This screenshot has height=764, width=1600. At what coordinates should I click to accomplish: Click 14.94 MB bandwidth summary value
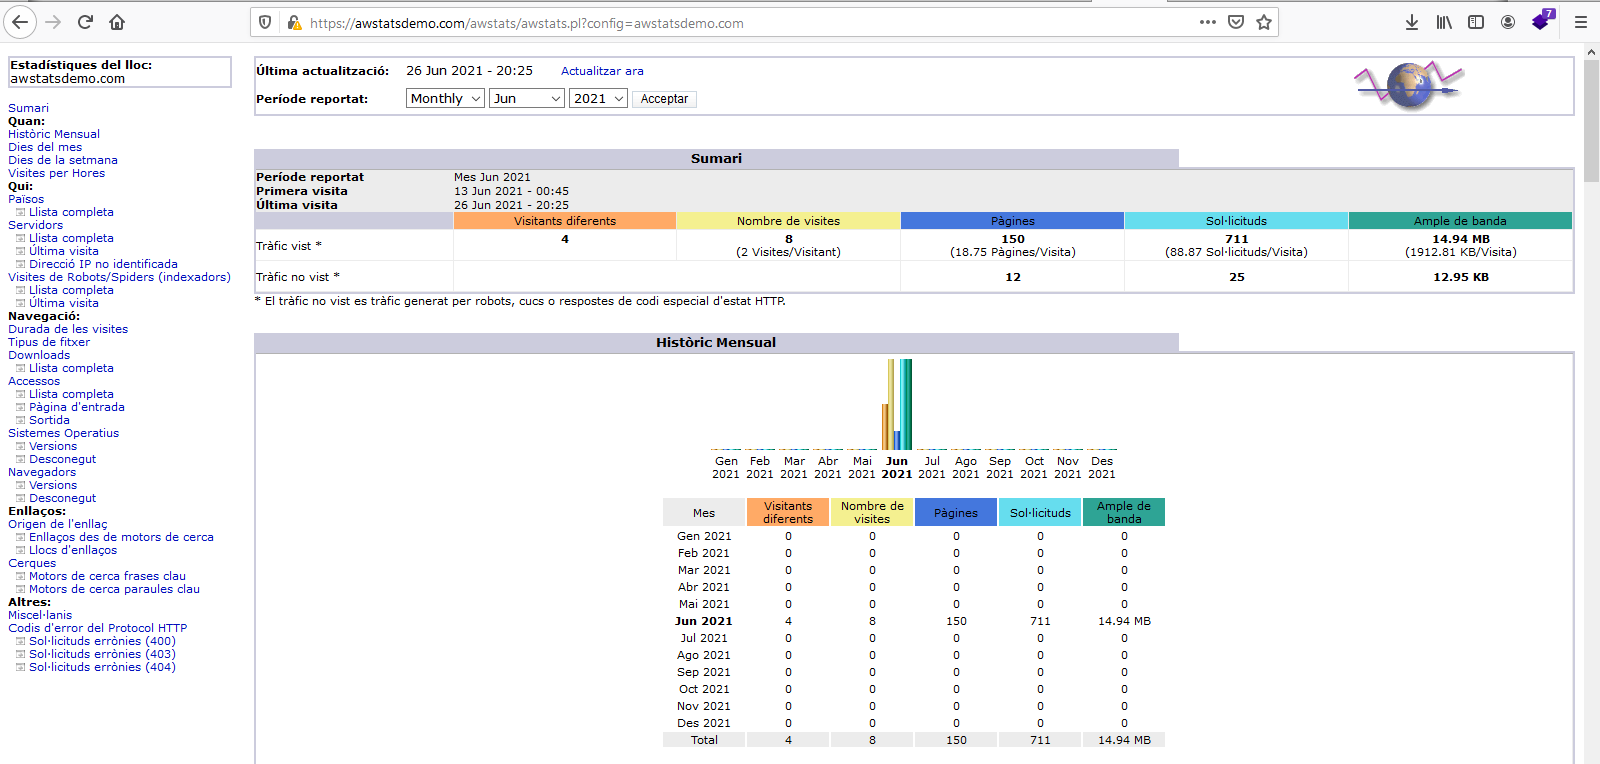[x=1460, y=239]
